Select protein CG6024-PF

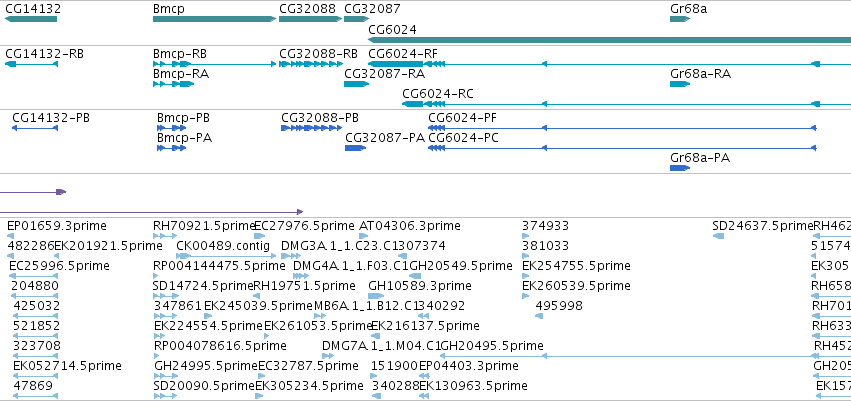point(622,128)
